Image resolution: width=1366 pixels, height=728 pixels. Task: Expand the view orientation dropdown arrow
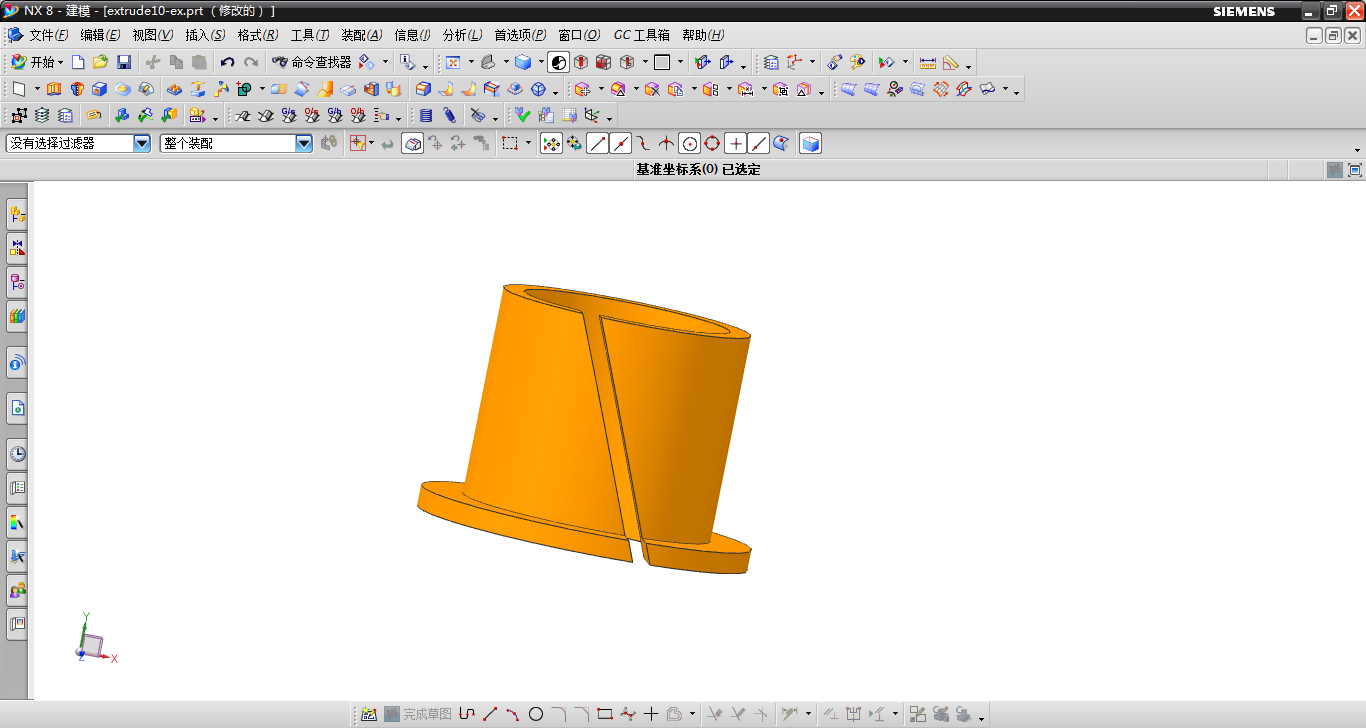[x=506, y=62]
